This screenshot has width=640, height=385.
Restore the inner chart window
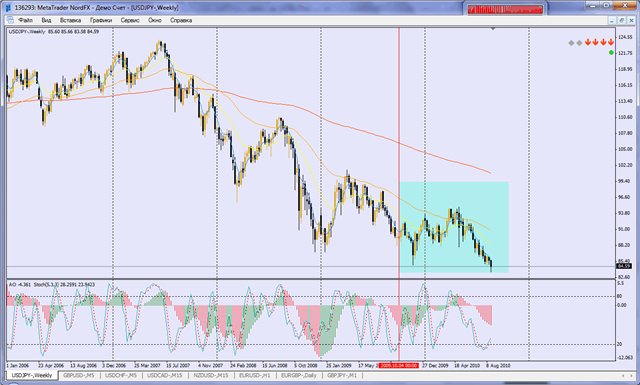point(622,20)
